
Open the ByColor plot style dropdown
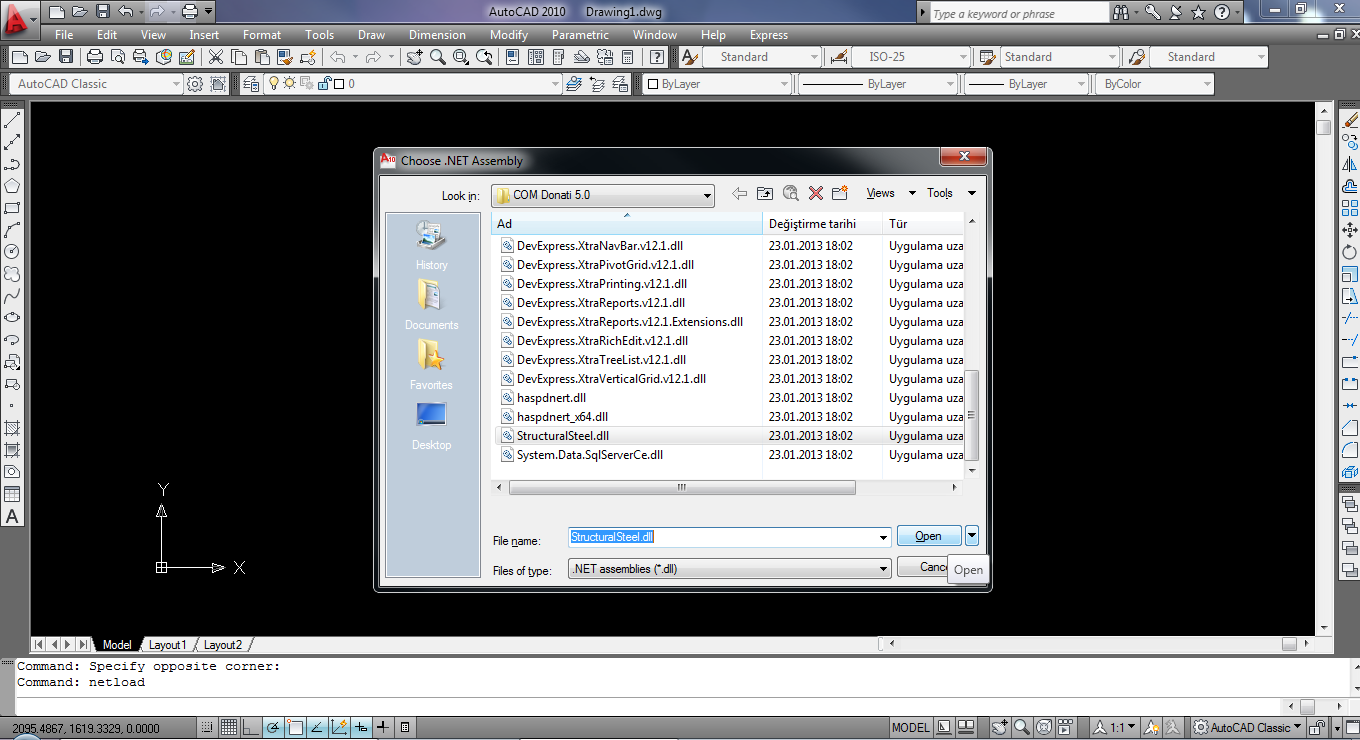click(x=1207, y=84)
